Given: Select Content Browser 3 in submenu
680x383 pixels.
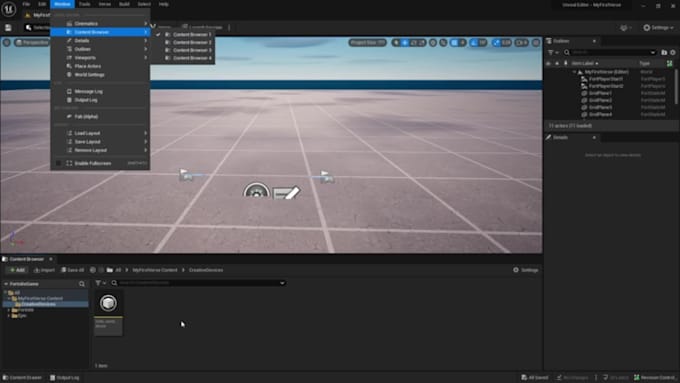Looking at the screenshot, I should coord(183,50).
